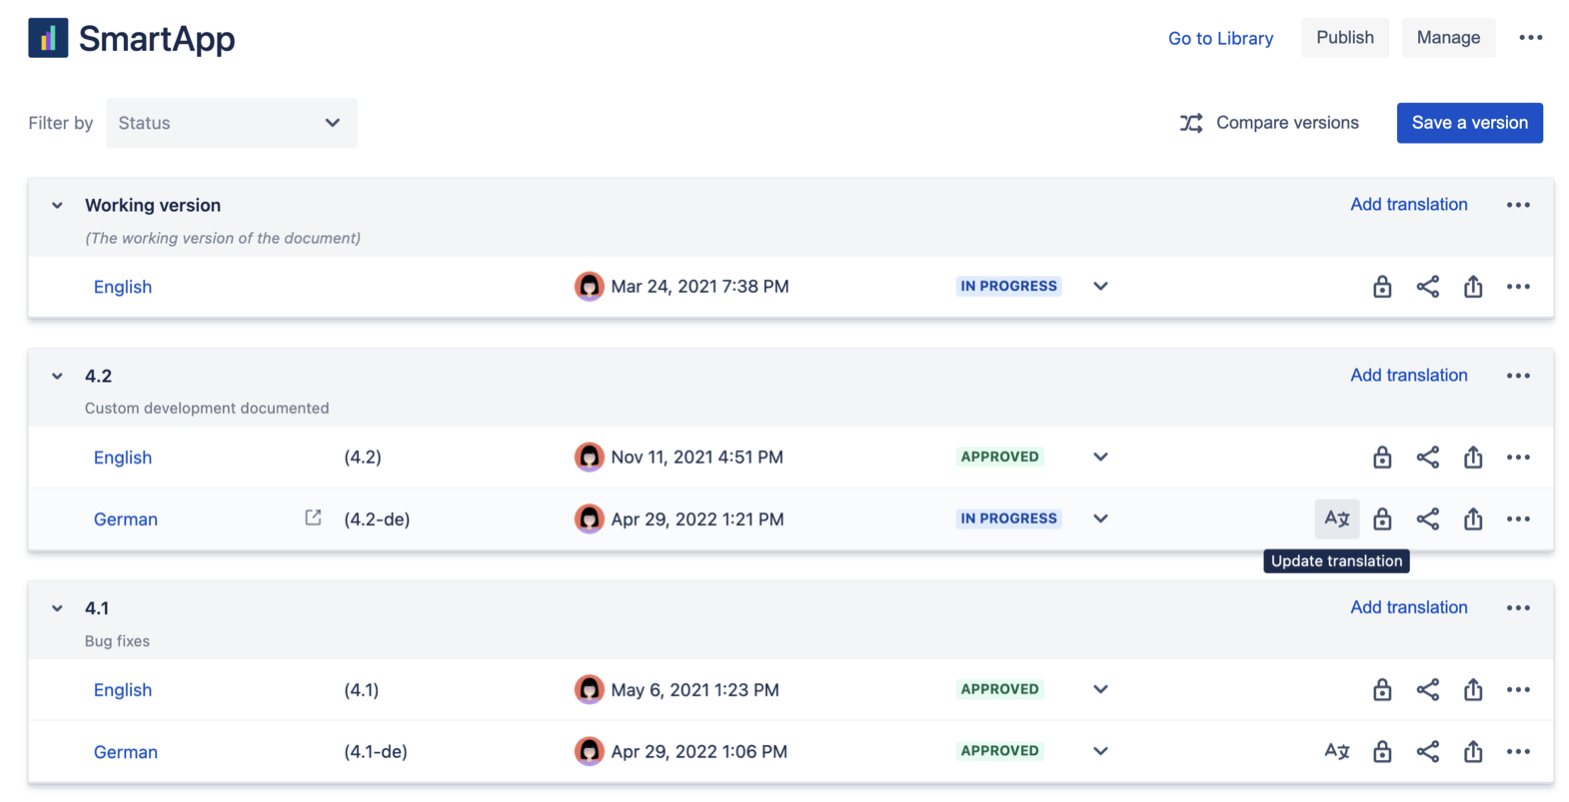
Task: Collapse the 4.2 version section
Action: click(57, 376)
